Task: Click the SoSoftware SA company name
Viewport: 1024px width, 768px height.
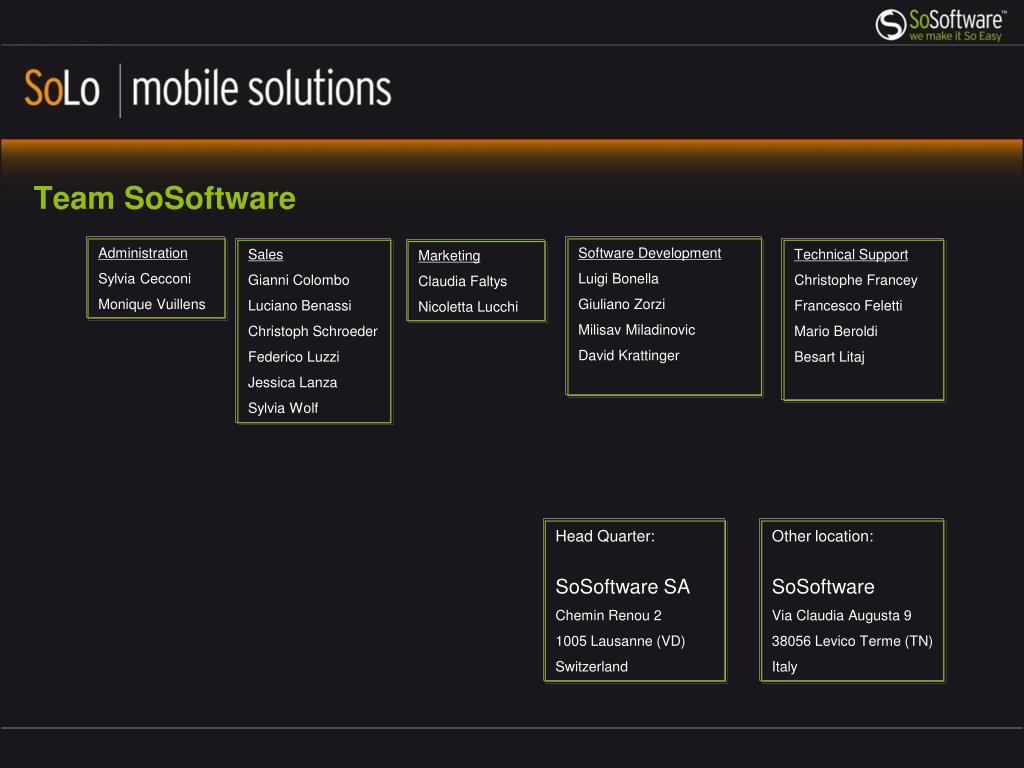Action: [622, 586]
